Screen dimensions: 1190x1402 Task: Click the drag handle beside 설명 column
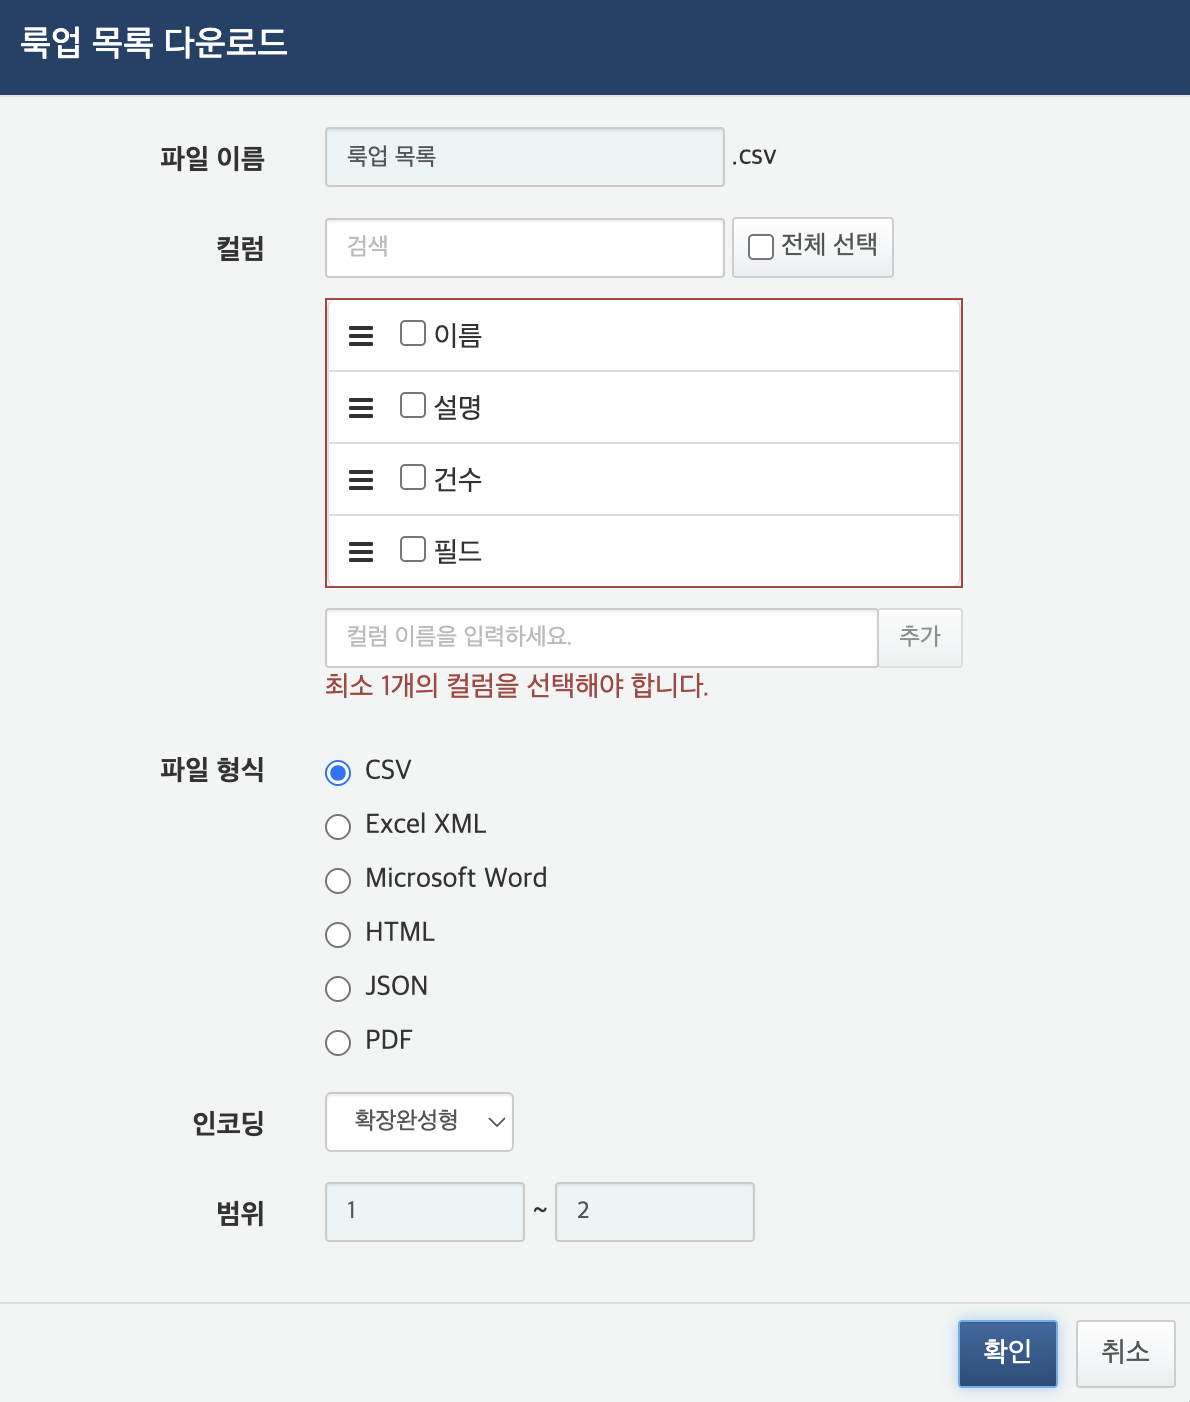pyautogui.click(x=359, y=407)
